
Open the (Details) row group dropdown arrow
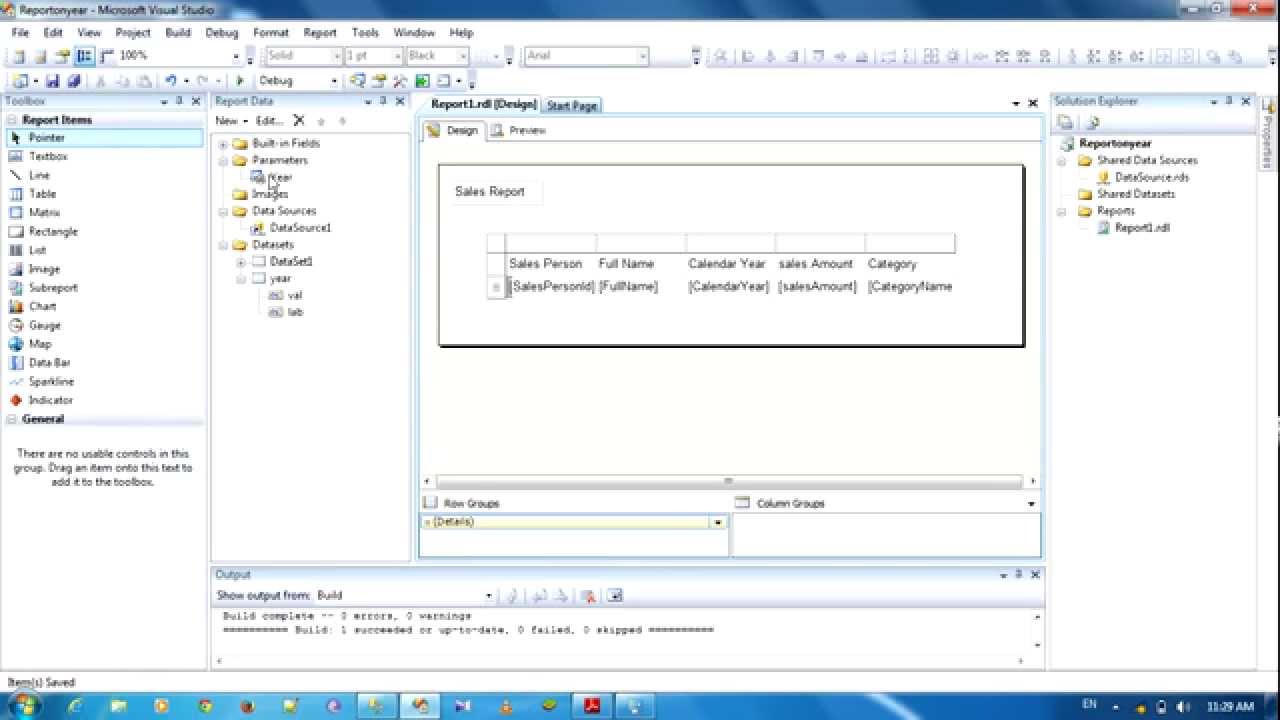point(717,522)
